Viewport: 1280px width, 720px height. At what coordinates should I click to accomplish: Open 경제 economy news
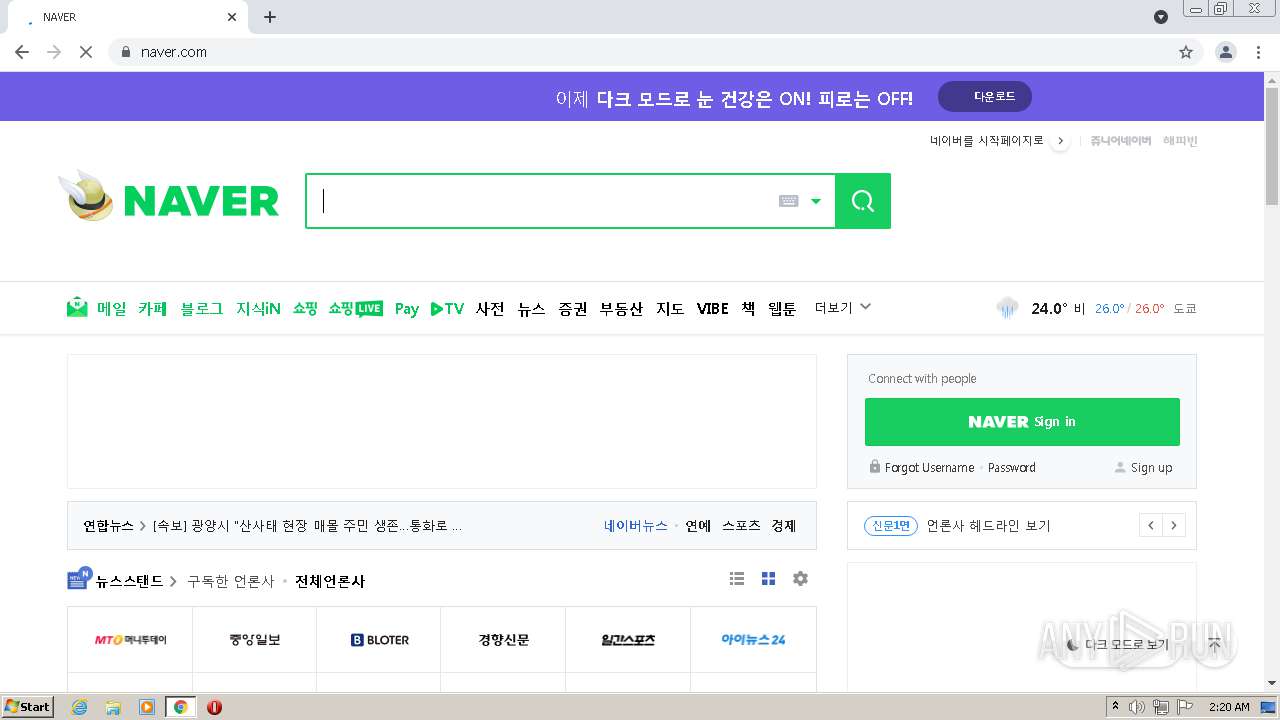point(784,526)
